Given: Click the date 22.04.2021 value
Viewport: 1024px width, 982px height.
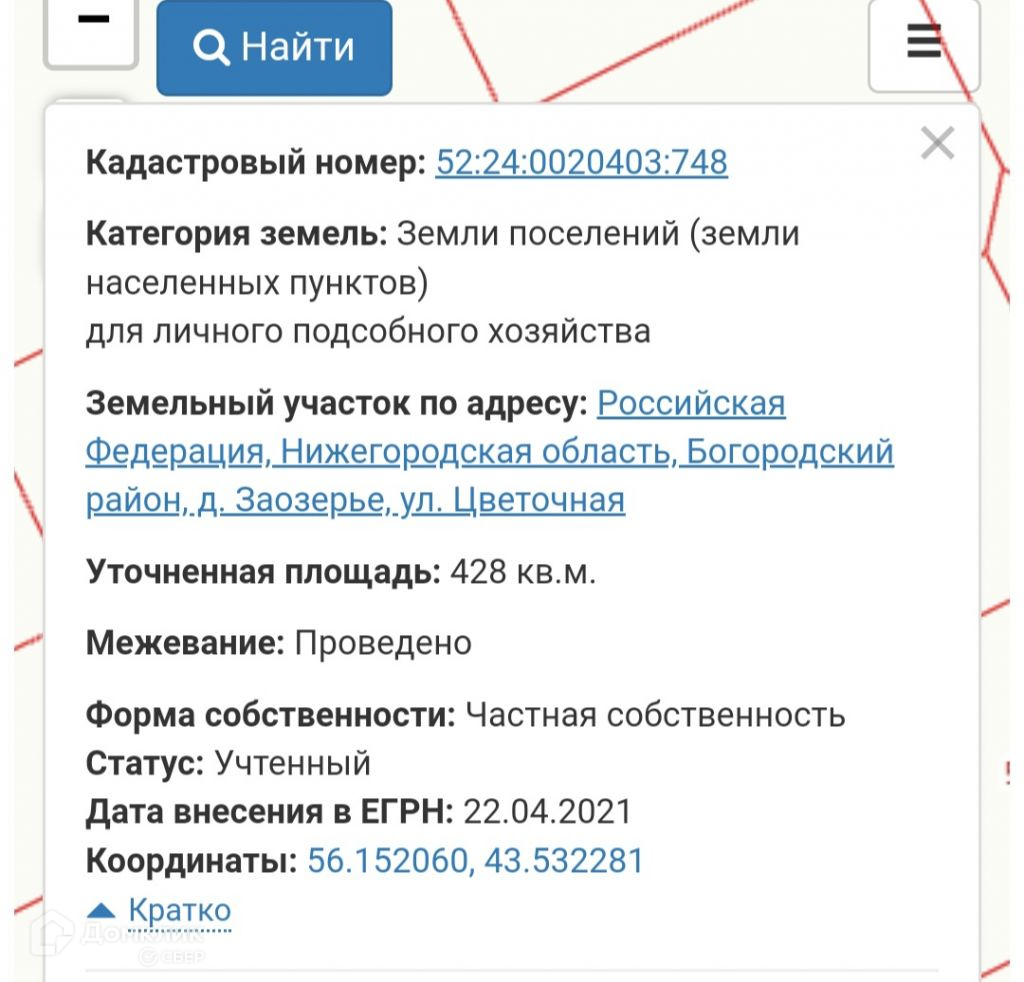Looking at the screenshot, I should 548,811.
